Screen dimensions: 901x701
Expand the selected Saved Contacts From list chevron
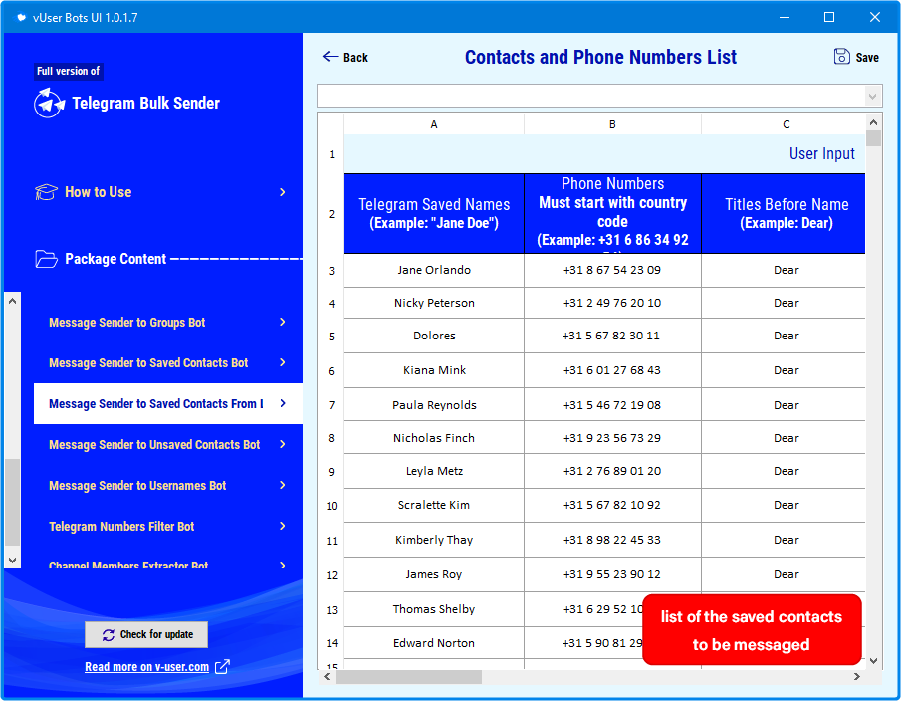283,403
